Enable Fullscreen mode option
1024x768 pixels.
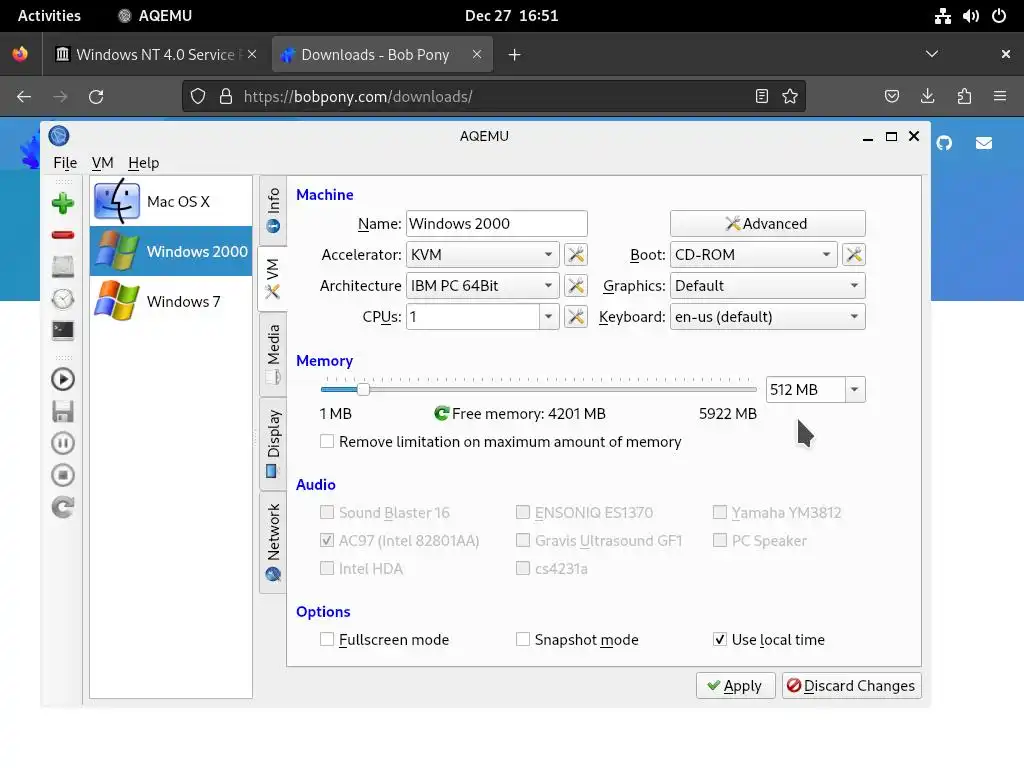pos(327,639)
